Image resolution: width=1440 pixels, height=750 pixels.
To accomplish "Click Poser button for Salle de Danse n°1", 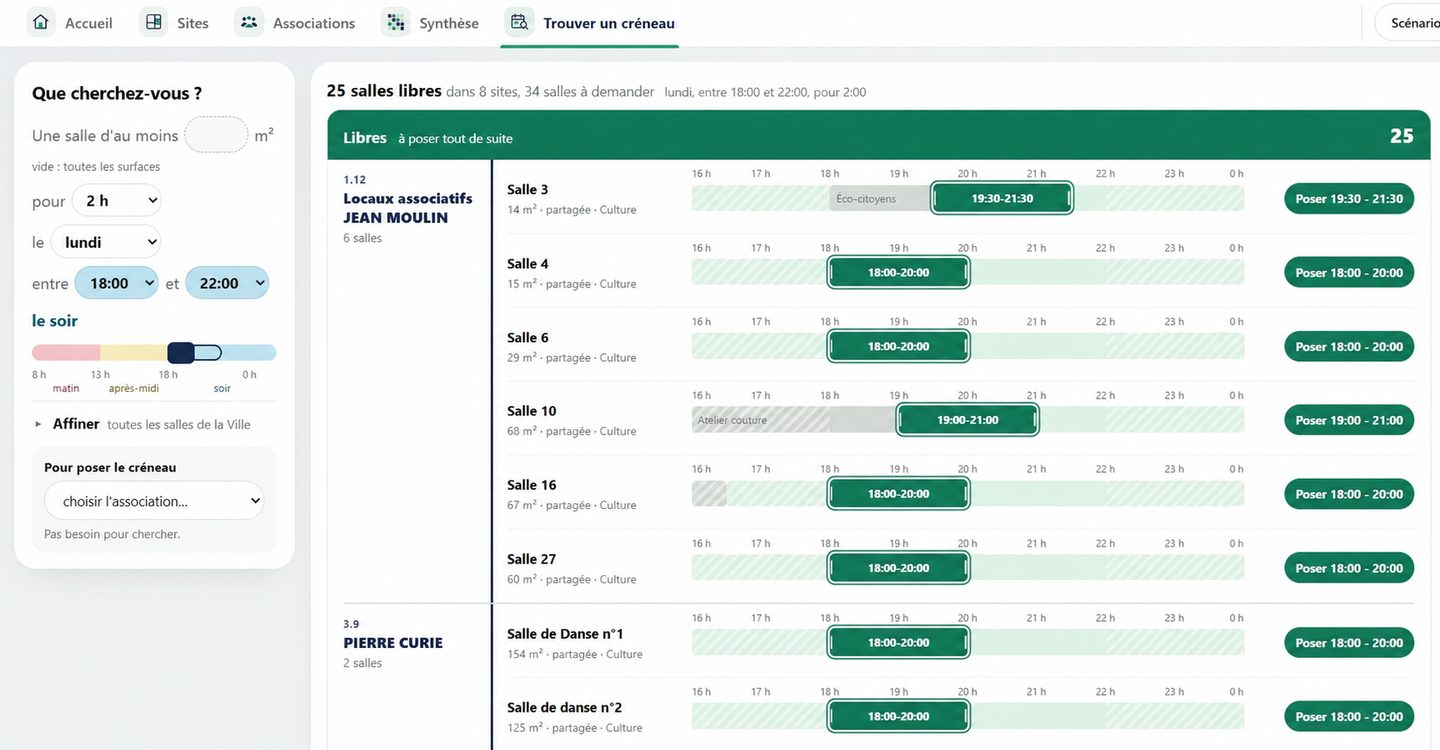I will tap(1349, 643).
